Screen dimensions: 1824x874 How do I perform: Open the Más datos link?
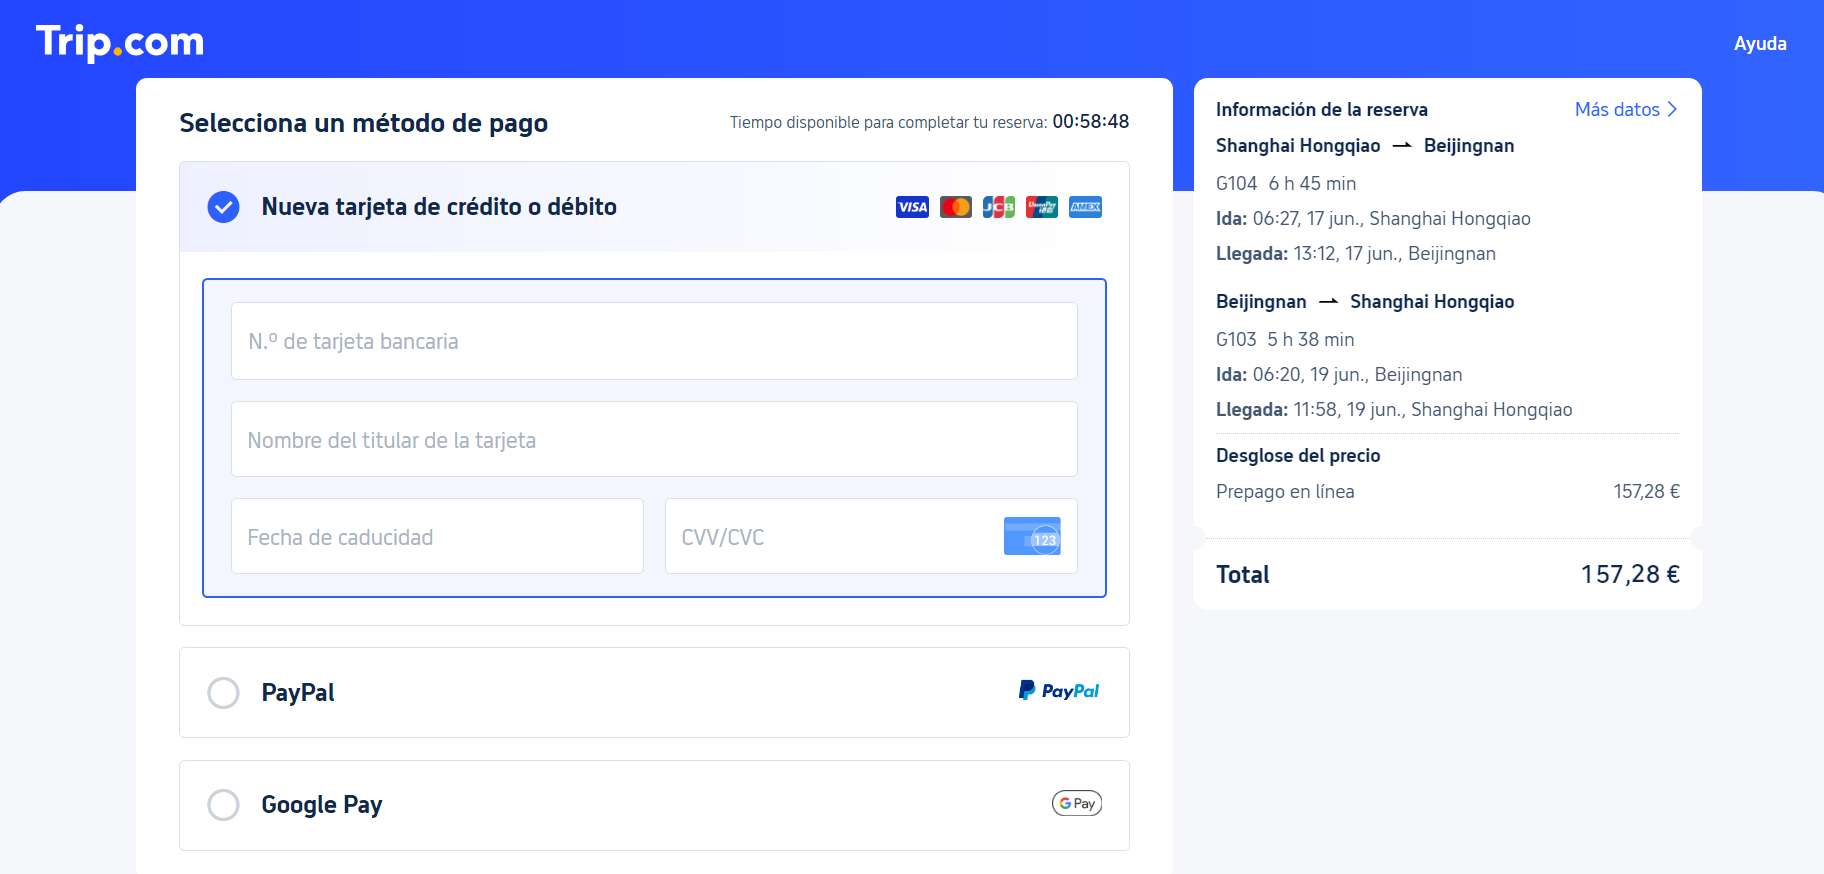(1616, 110)
